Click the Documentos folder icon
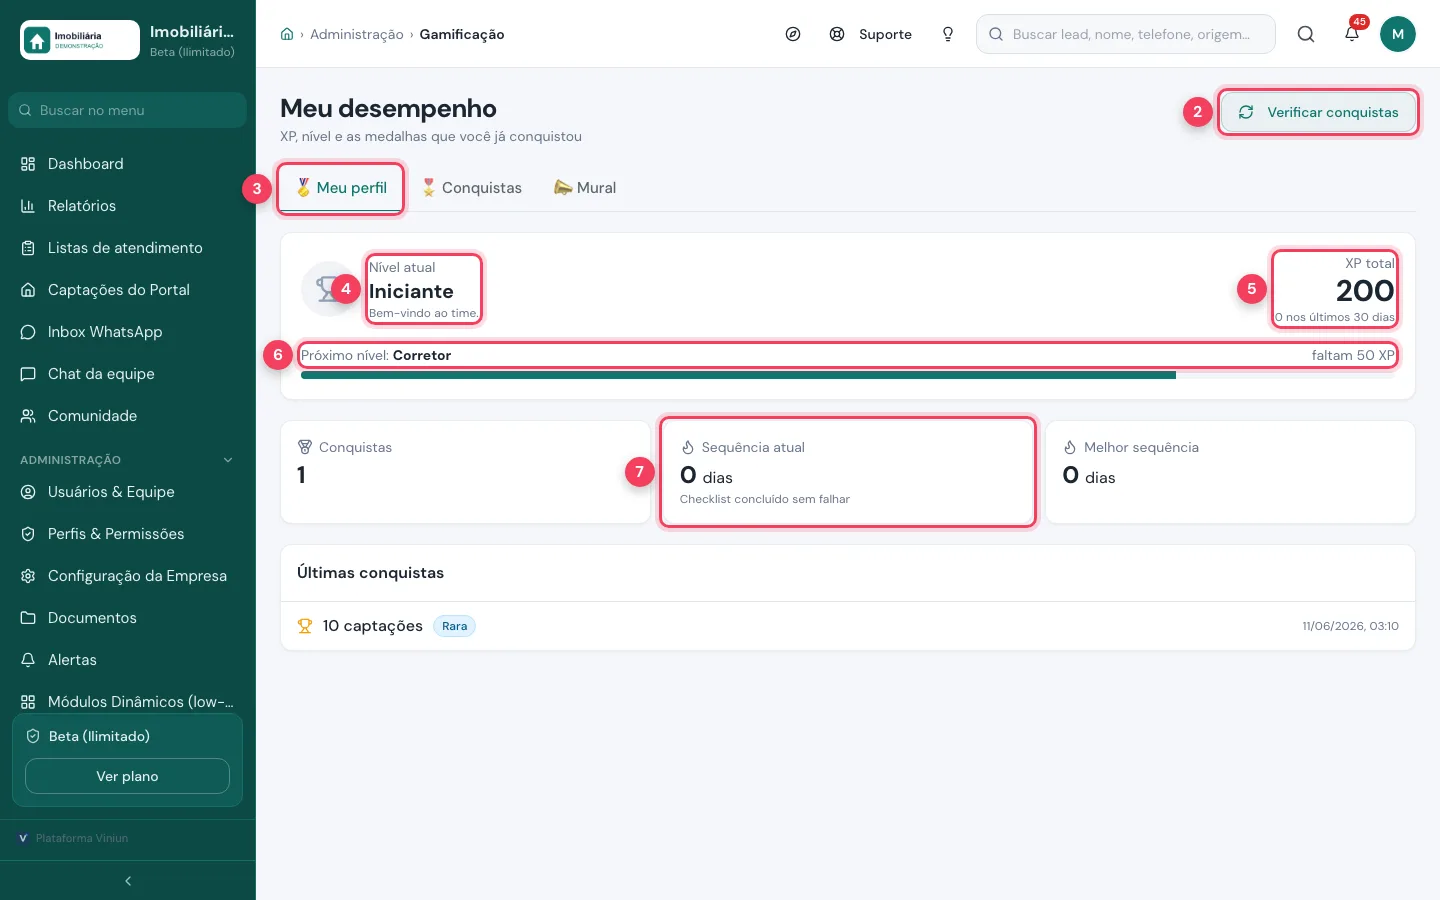1440x900 pixels. (x=28, y=618)
